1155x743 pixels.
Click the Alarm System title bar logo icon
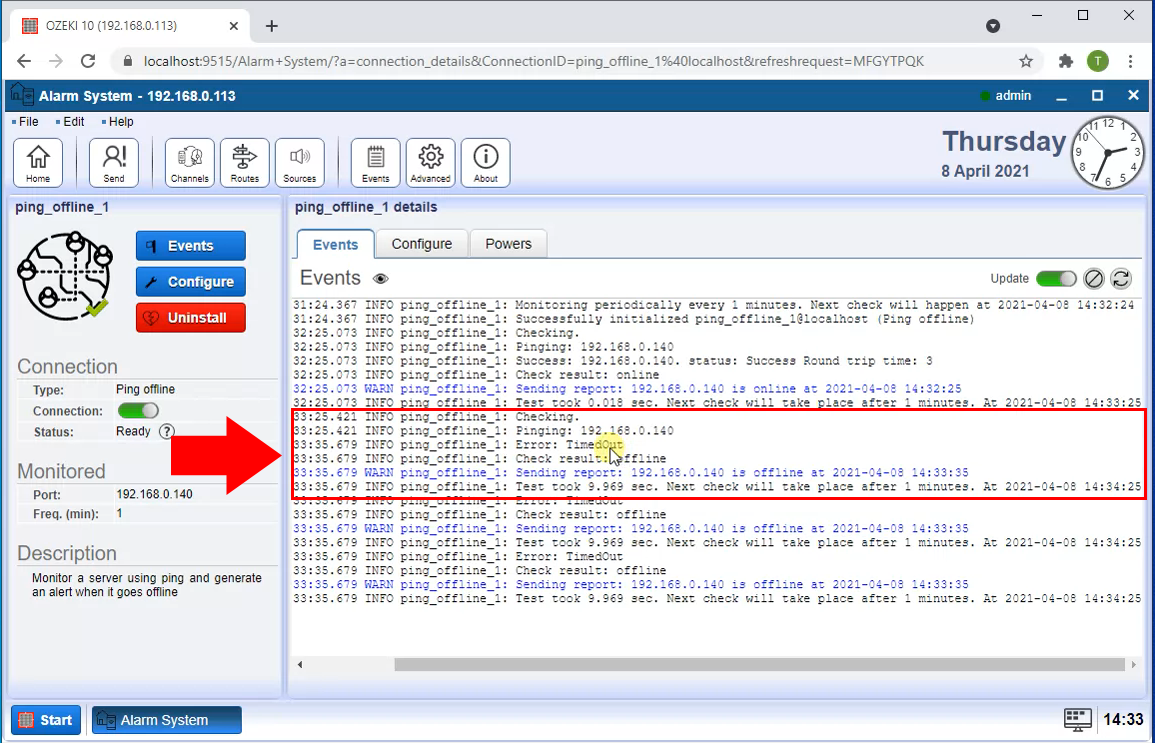pos(22,96)
